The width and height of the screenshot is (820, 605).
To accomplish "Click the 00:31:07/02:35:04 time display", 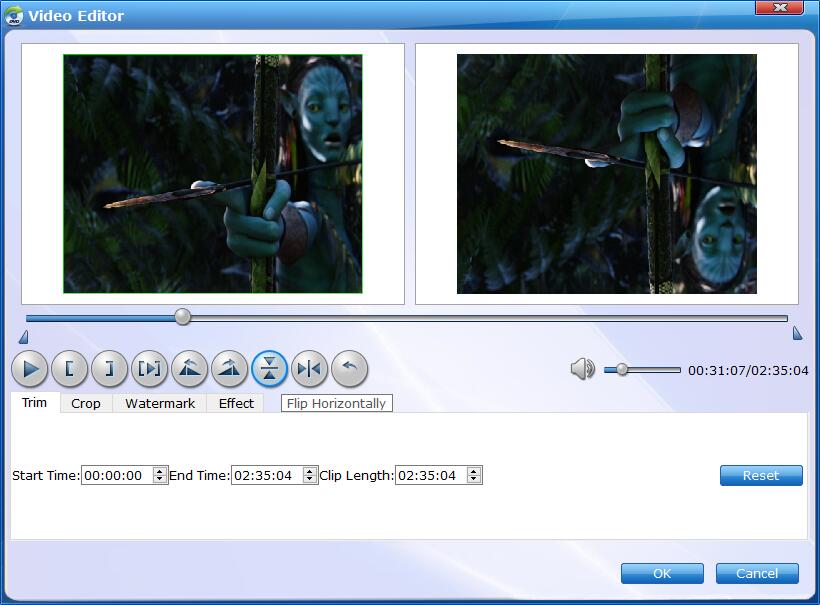I will click(748, 371).
